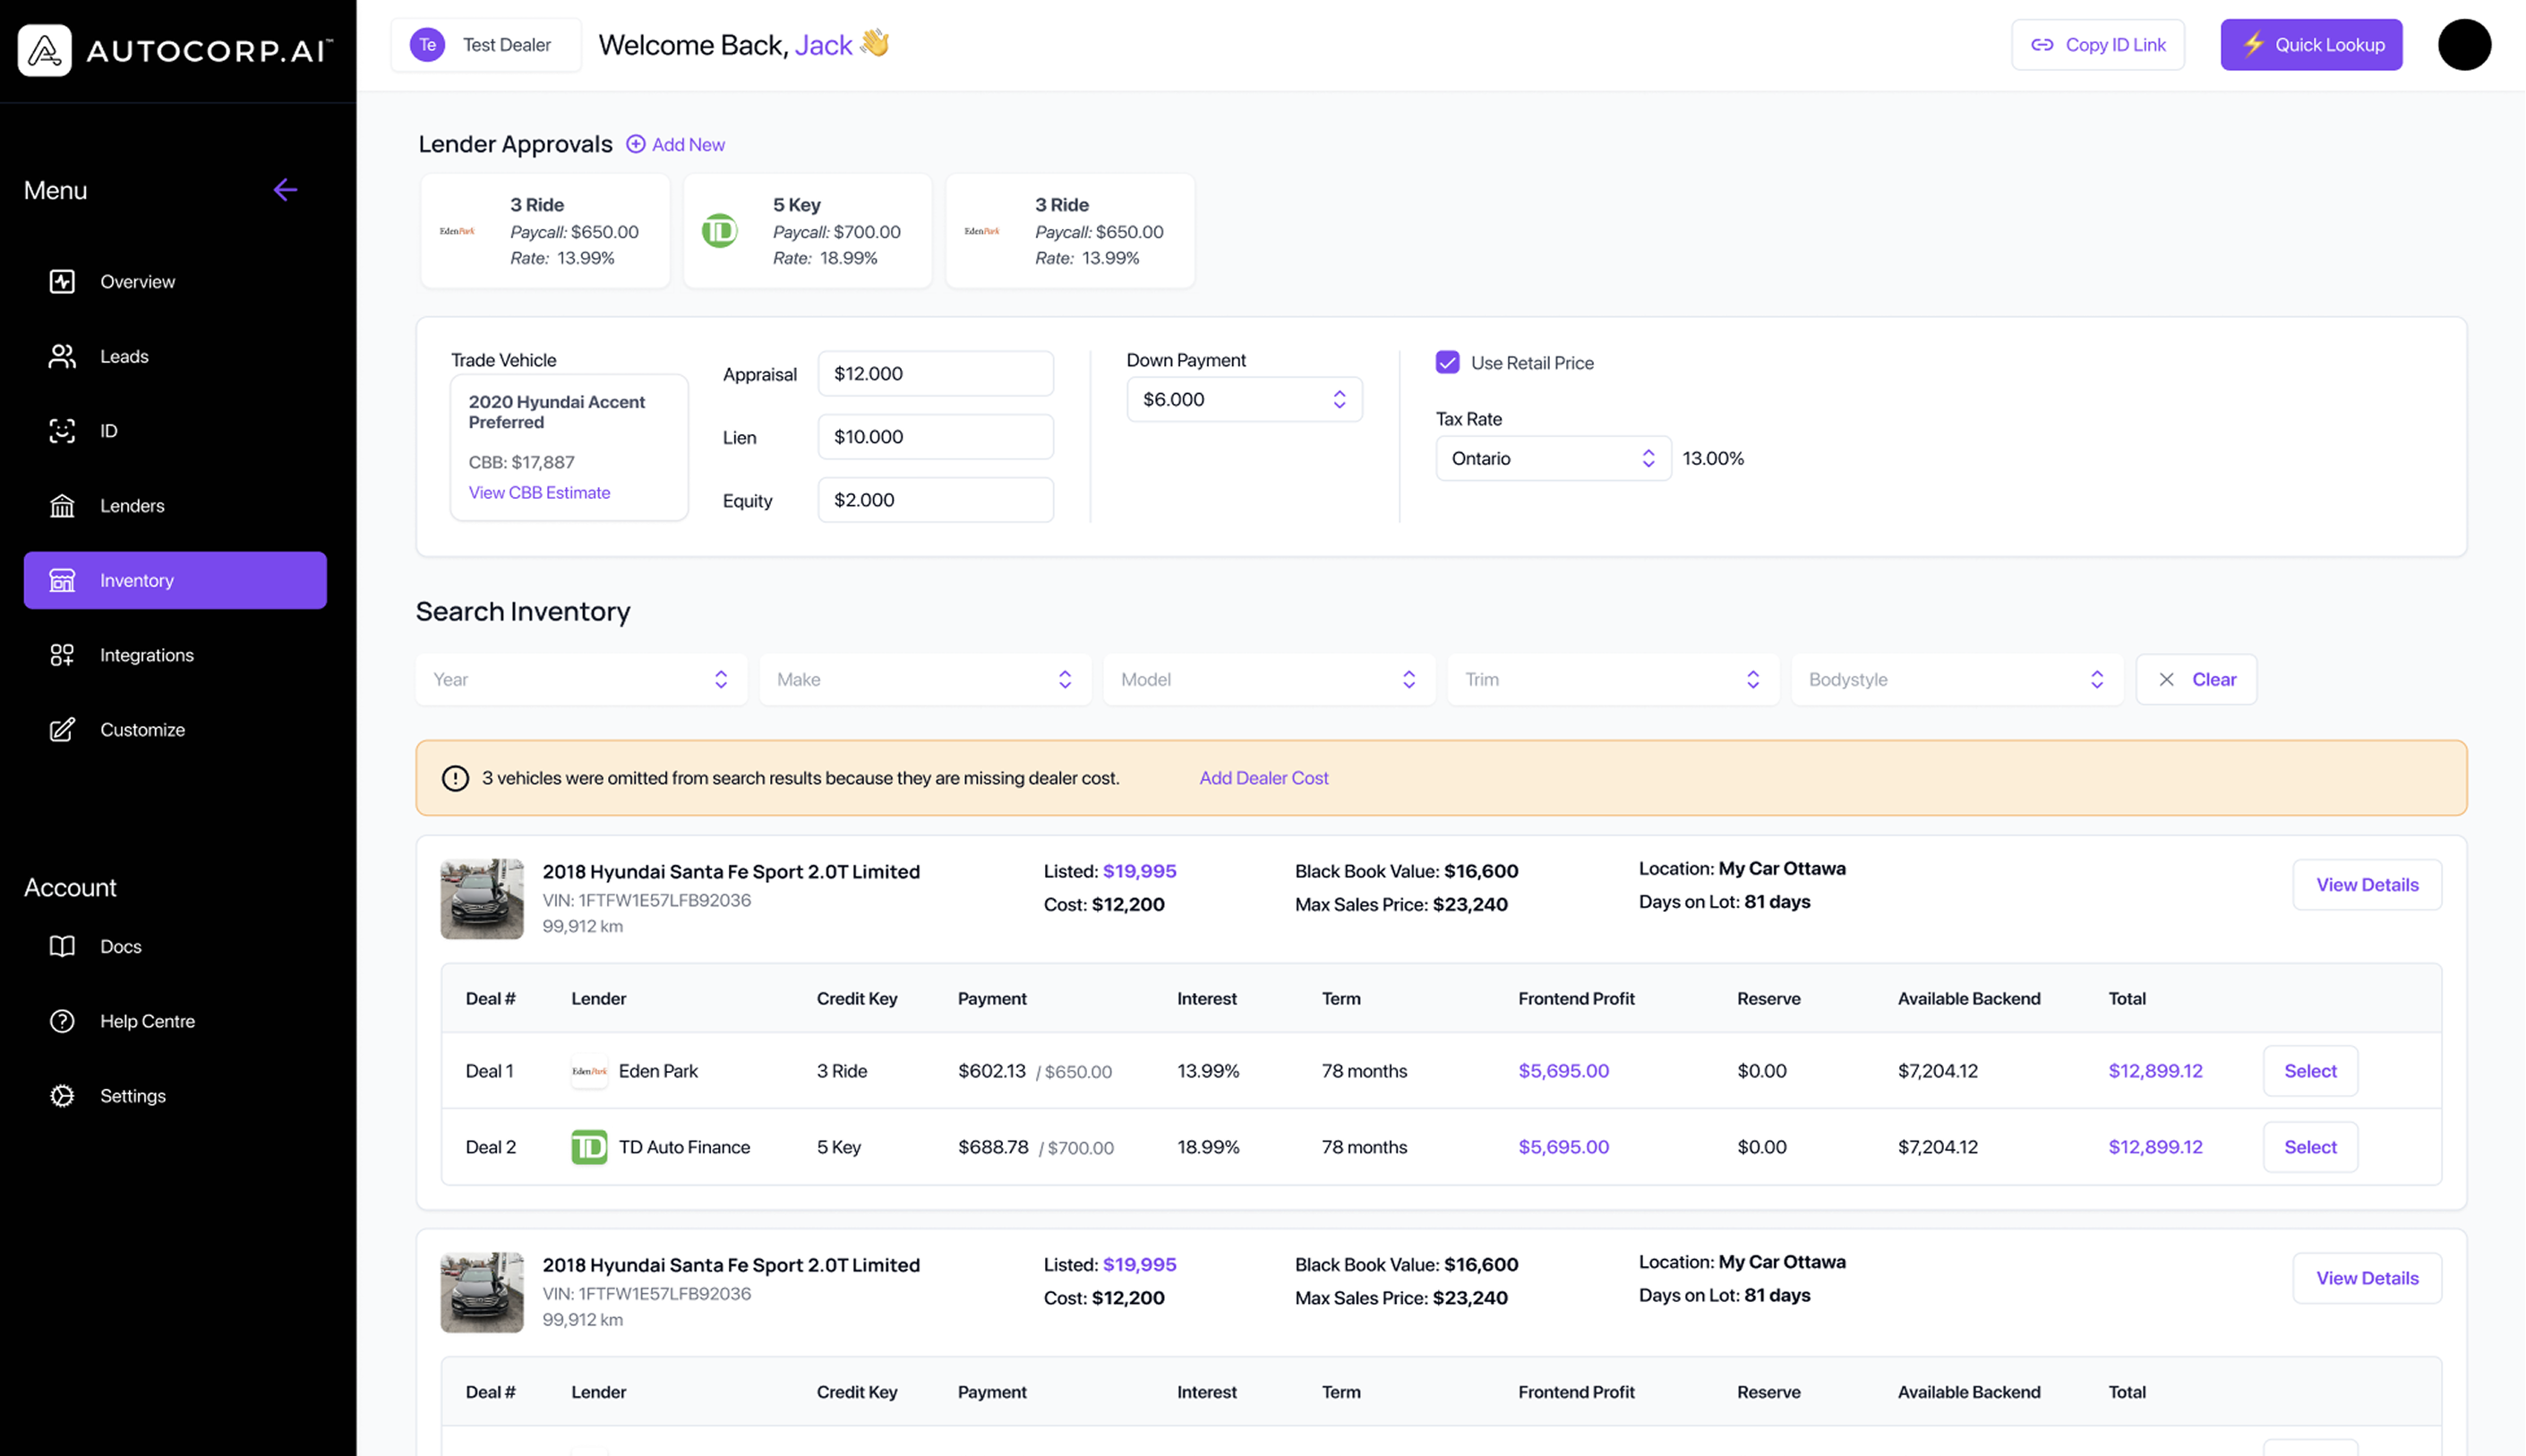
Task: Click Deal 1 Total $12,899.12
Action: click(2155, 1071)
